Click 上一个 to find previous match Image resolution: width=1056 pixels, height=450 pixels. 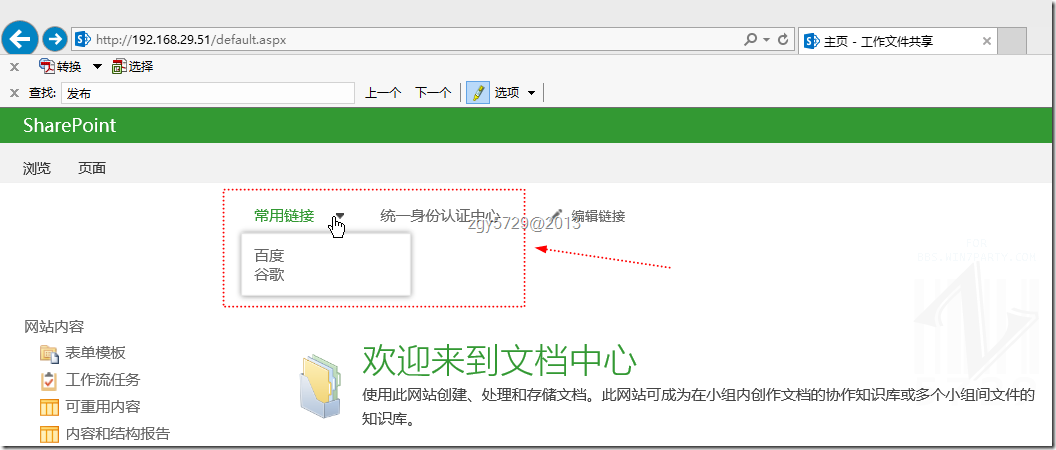(383, 93)
